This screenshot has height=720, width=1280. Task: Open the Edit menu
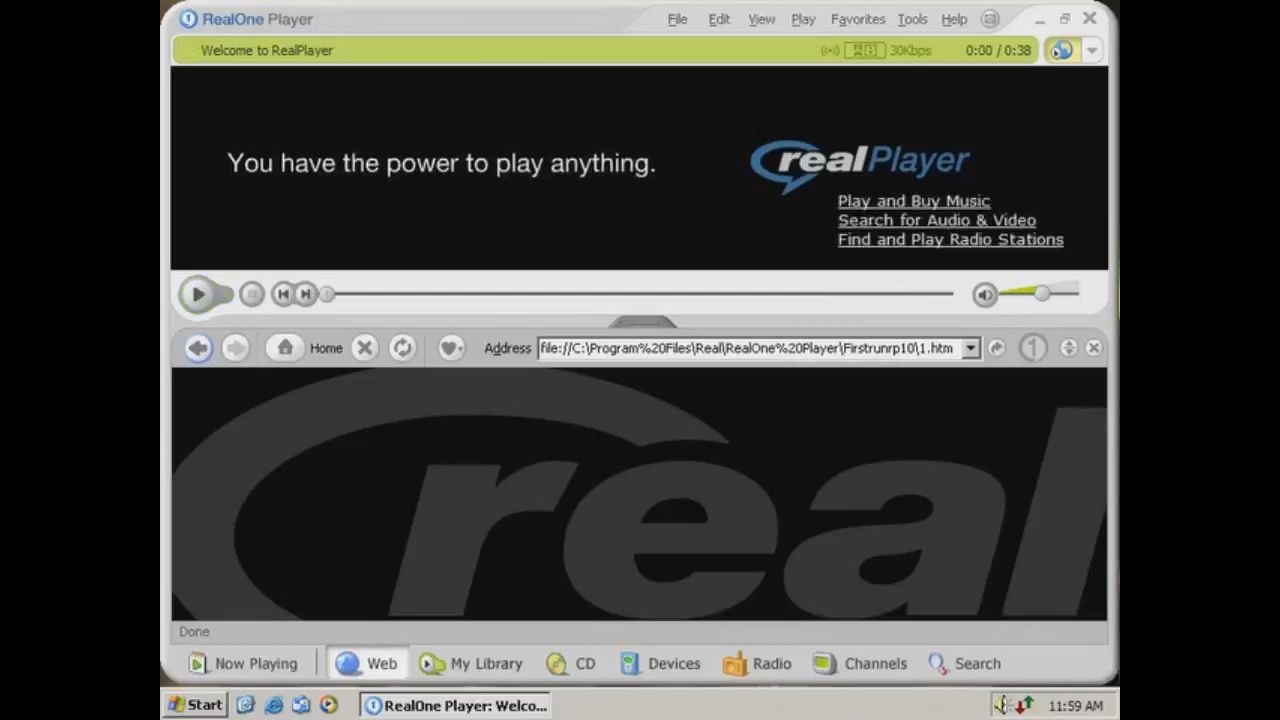pyautogui.click(x=719, y=19)
